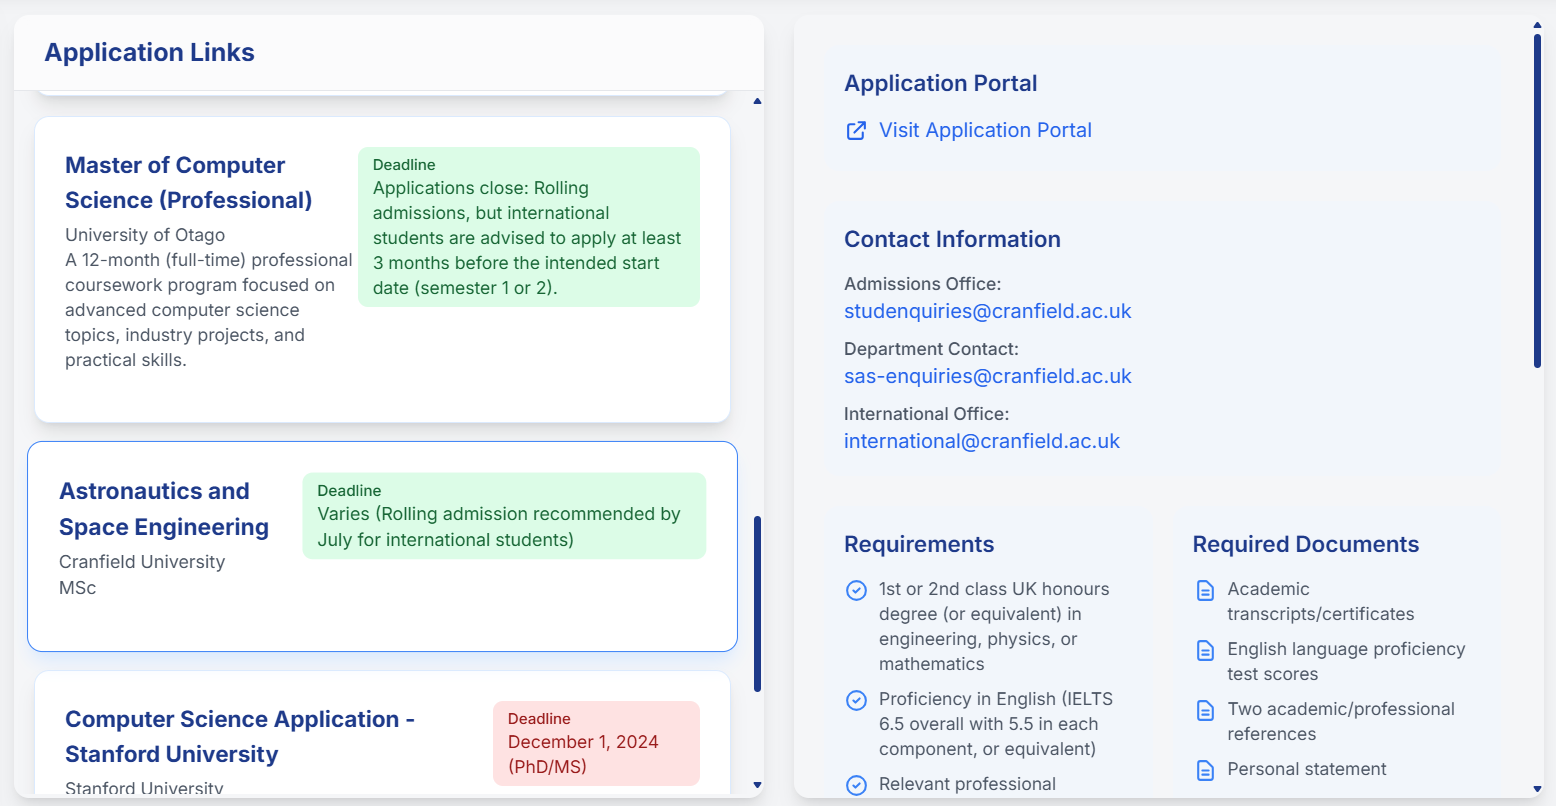This screenshot has height=806, width=1556.
Task: Click the 'Requirements' section heading
Action: 919,545
